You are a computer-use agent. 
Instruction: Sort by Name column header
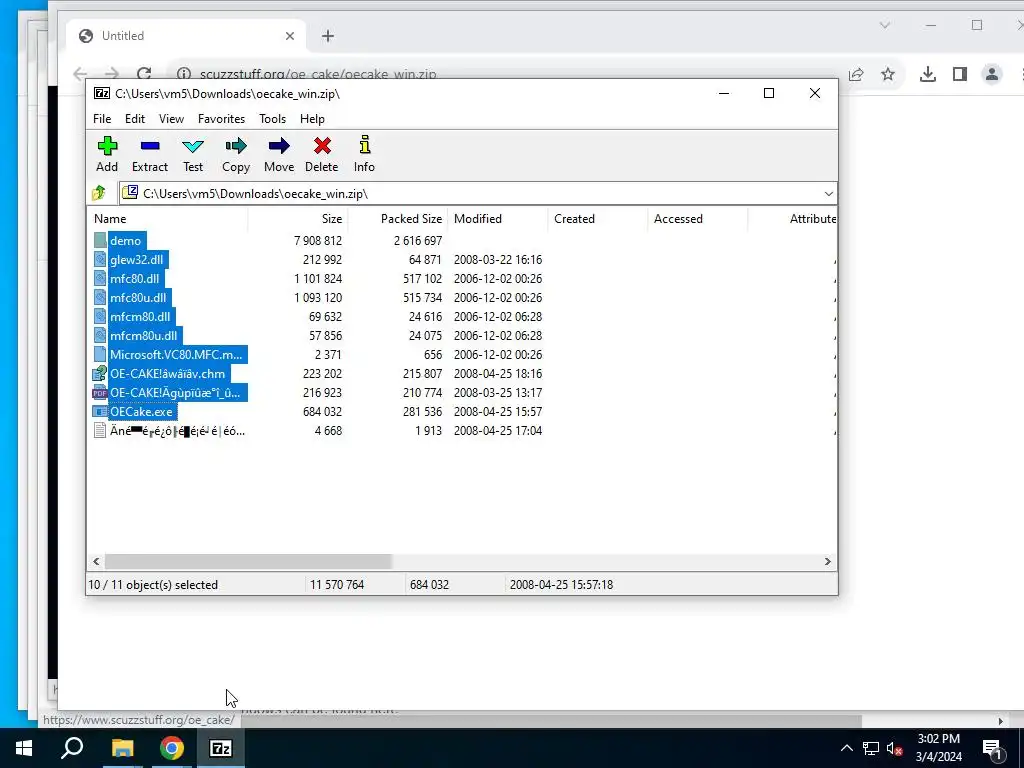(167, 219)
